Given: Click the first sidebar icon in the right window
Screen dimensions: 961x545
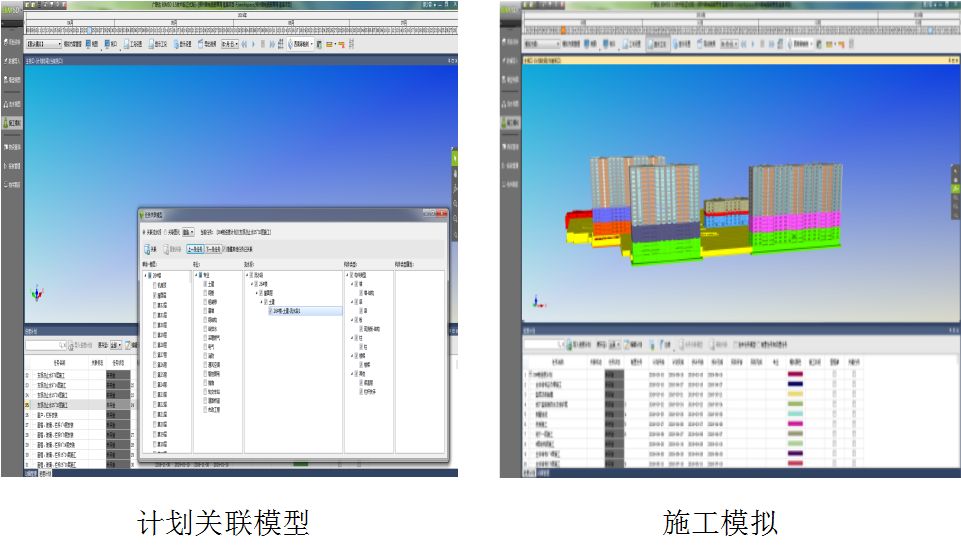Looking at the screenshot, I should [x=513, y=42].
